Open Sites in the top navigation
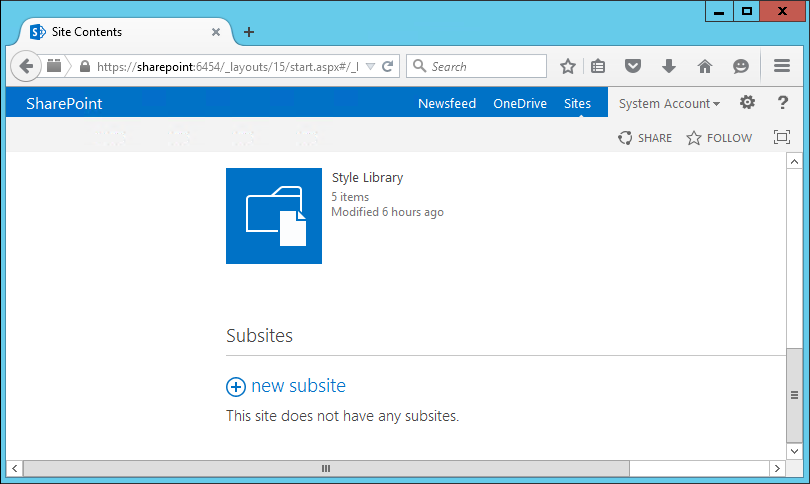The image size is (810, 484). [577, 103]
